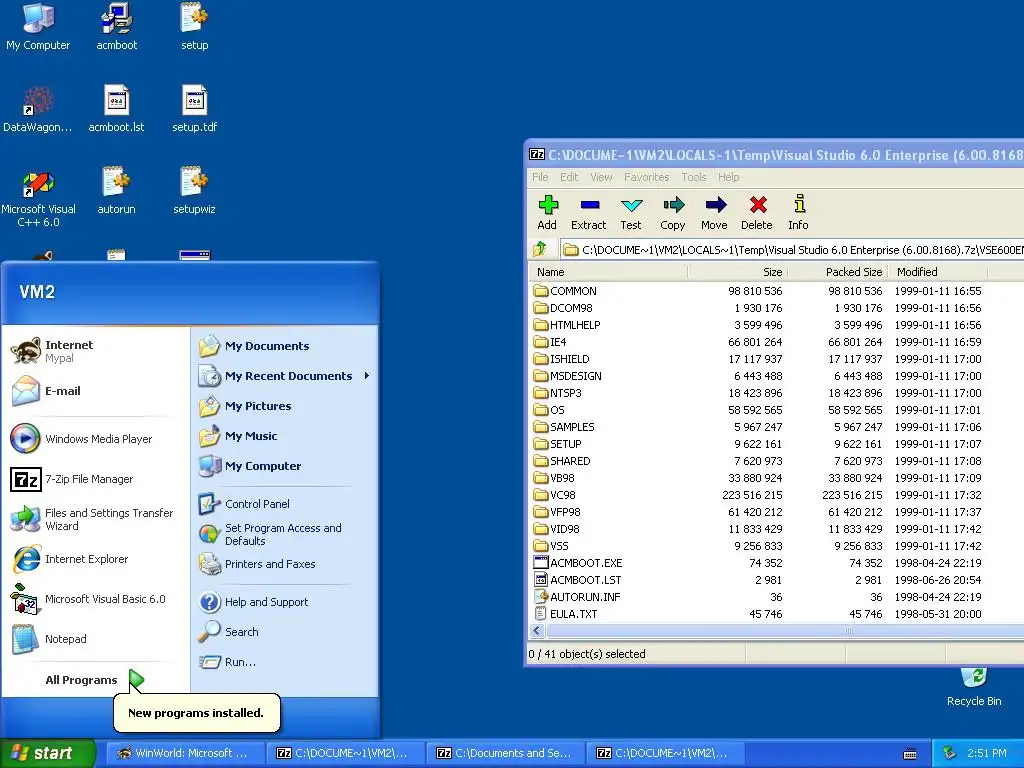
Task: Click the Delete toolbar icon in 7-Zip
Action: click(757, 212)
